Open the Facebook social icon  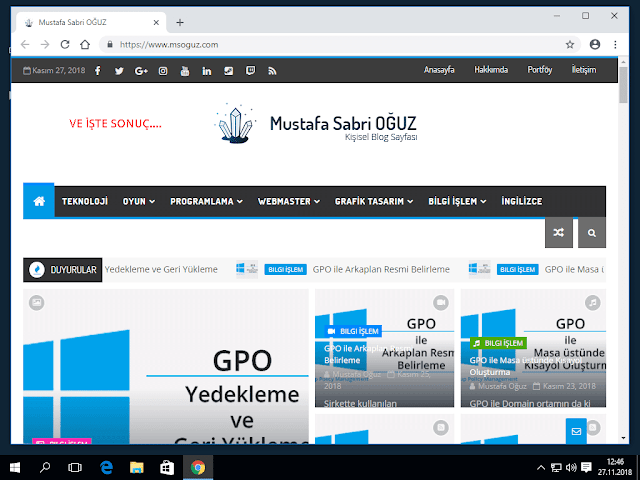(x=98, y=71)
